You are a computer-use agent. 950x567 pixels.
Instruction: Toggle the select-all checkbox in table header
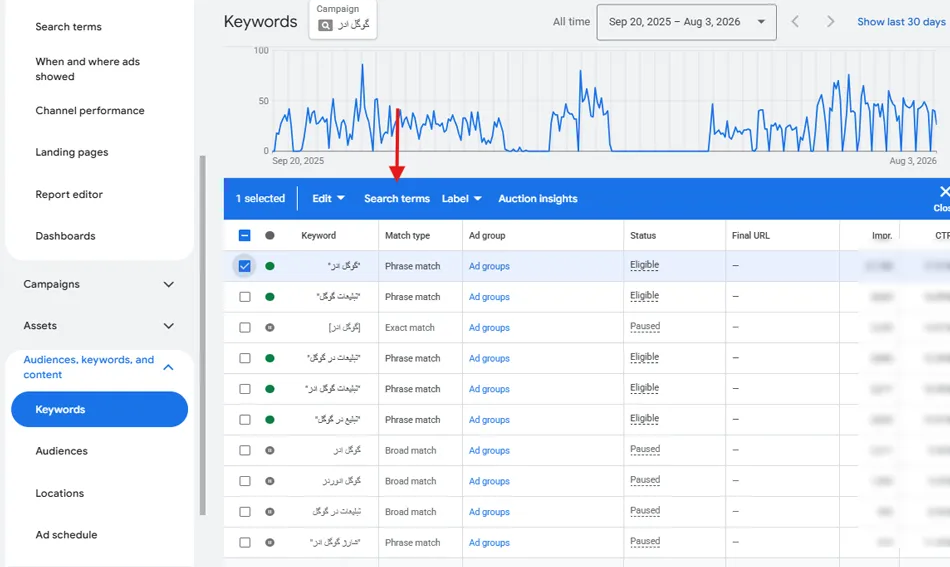click(x=244, y=235)
